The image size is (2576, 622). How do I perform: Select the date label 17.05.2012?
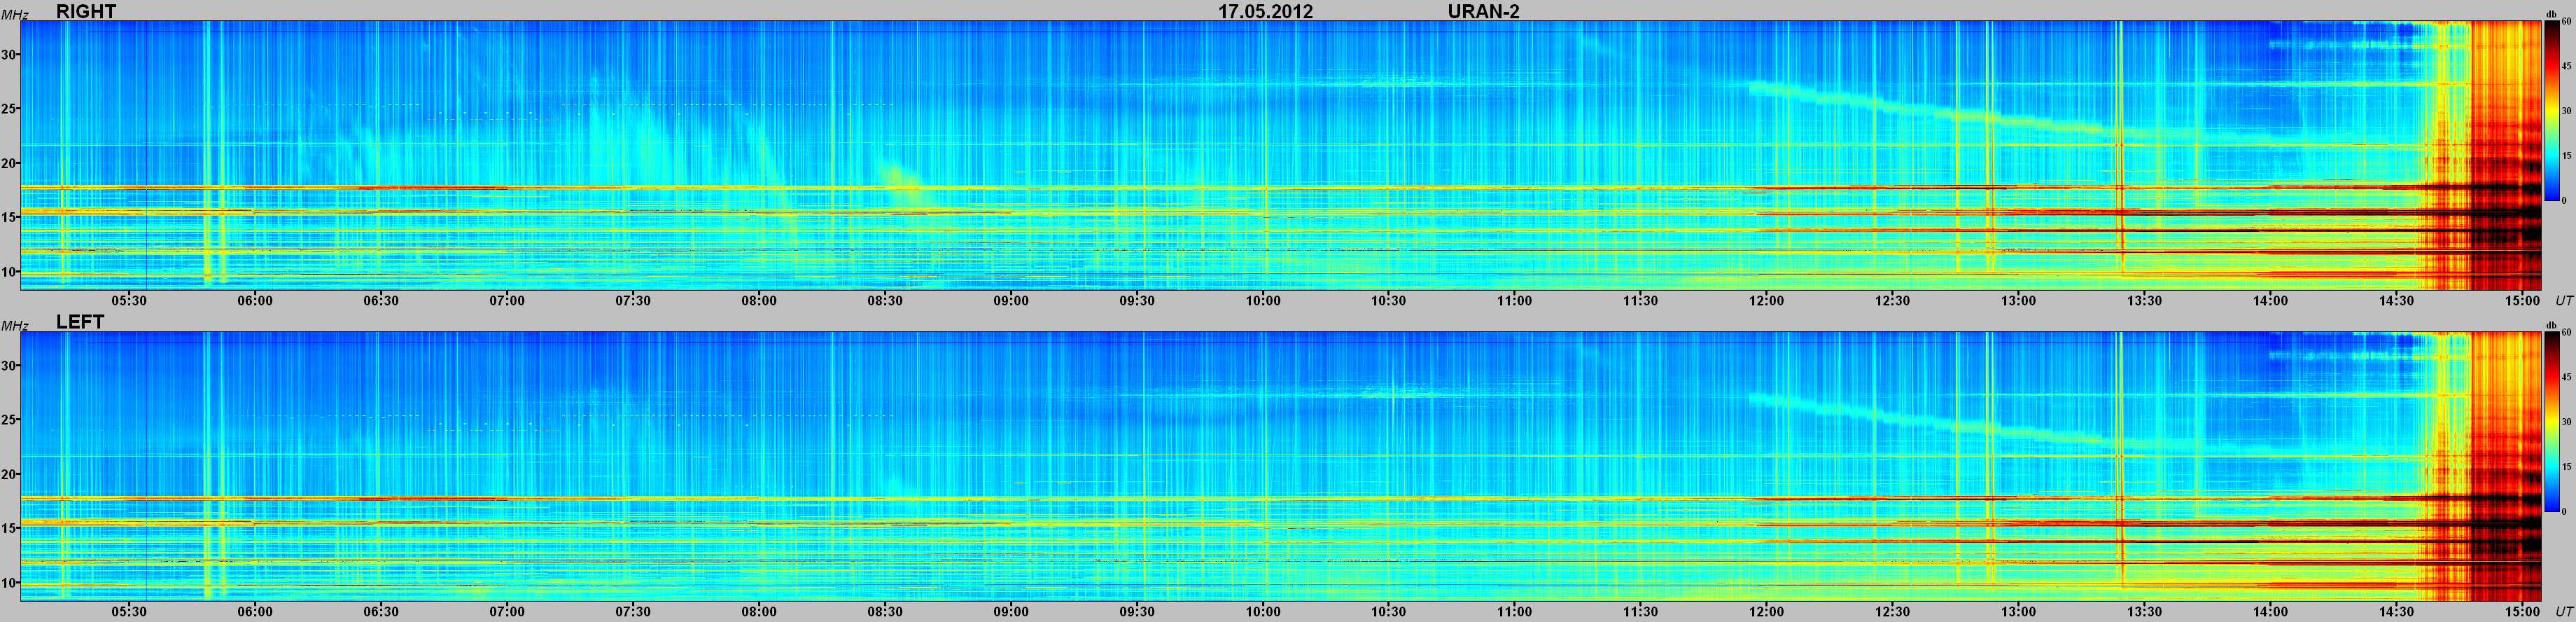[x=1265, y=11]
